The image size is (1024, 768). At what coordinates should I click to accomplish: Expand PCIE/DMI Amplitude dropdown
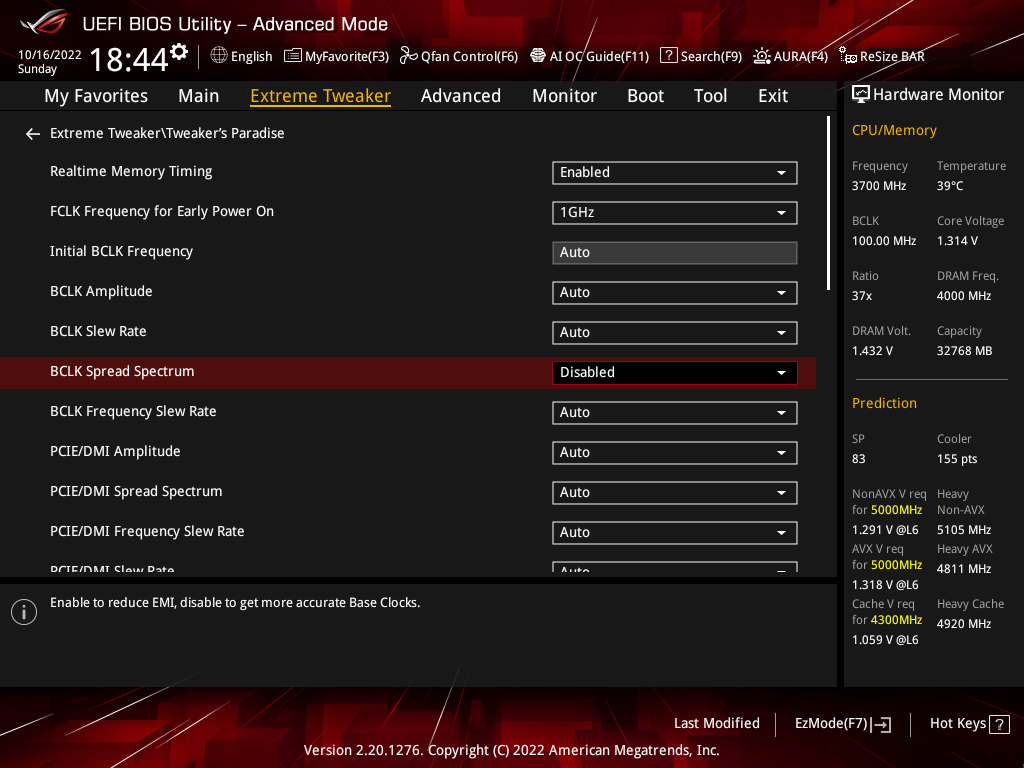tap(675, 453)
